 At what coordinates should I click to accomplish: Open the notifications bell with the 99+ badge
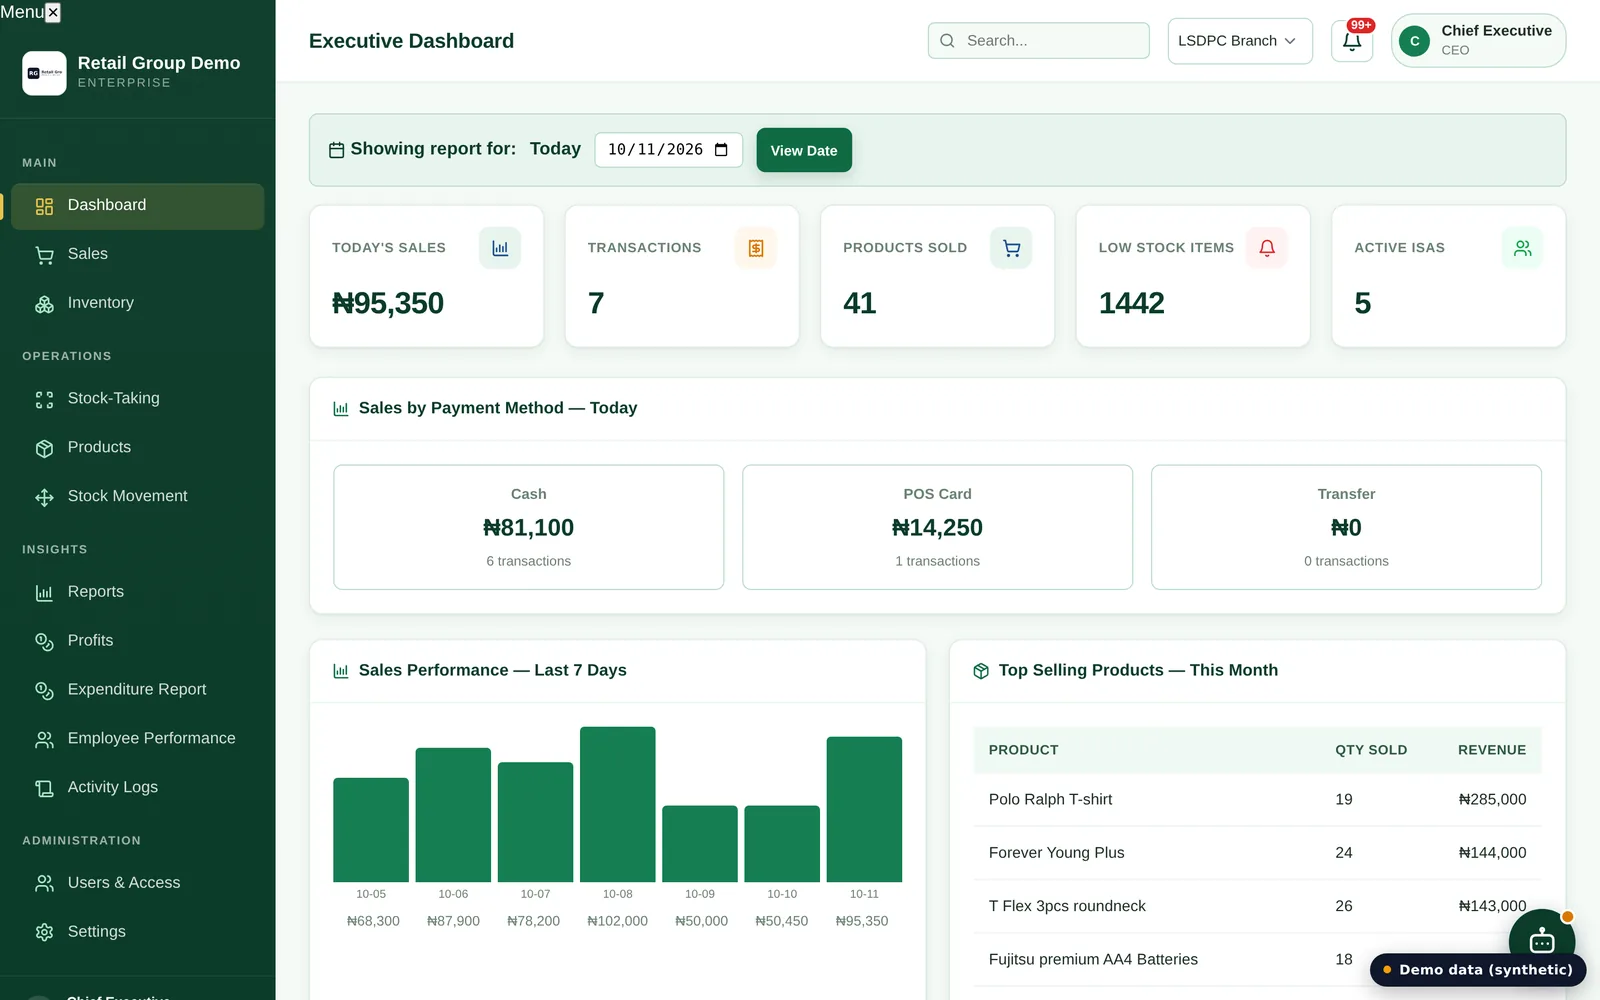[1352, 41]
